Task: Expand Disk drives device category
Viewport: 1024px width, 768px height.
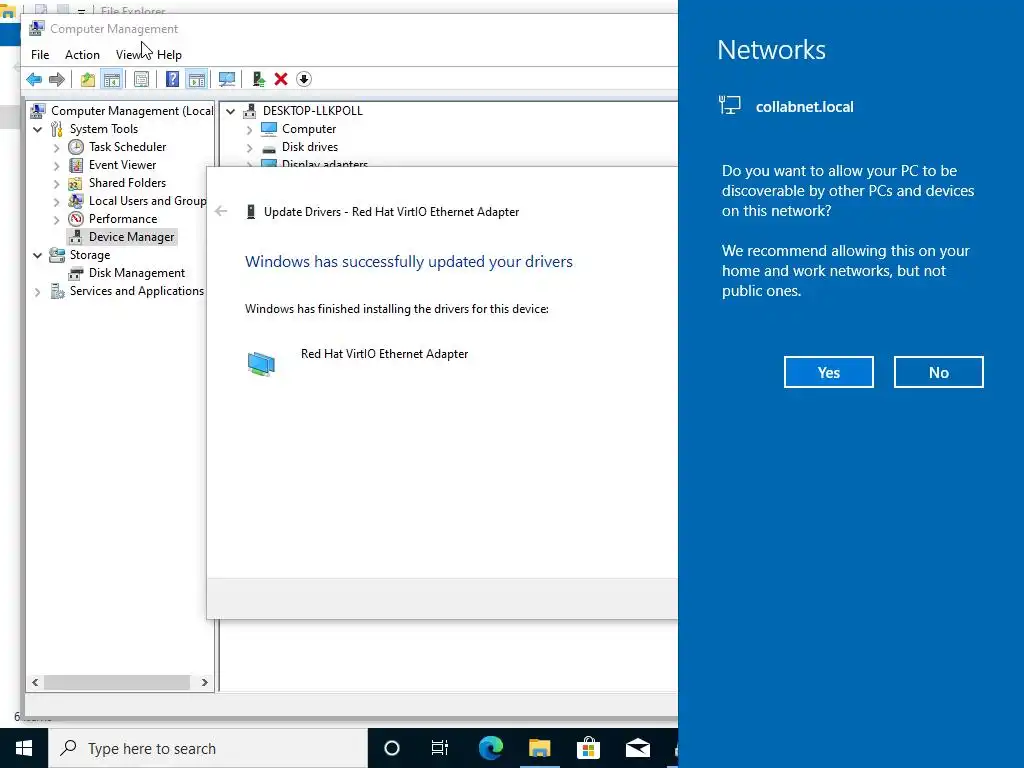Action: pyautogui.click(x=249, y=148)
